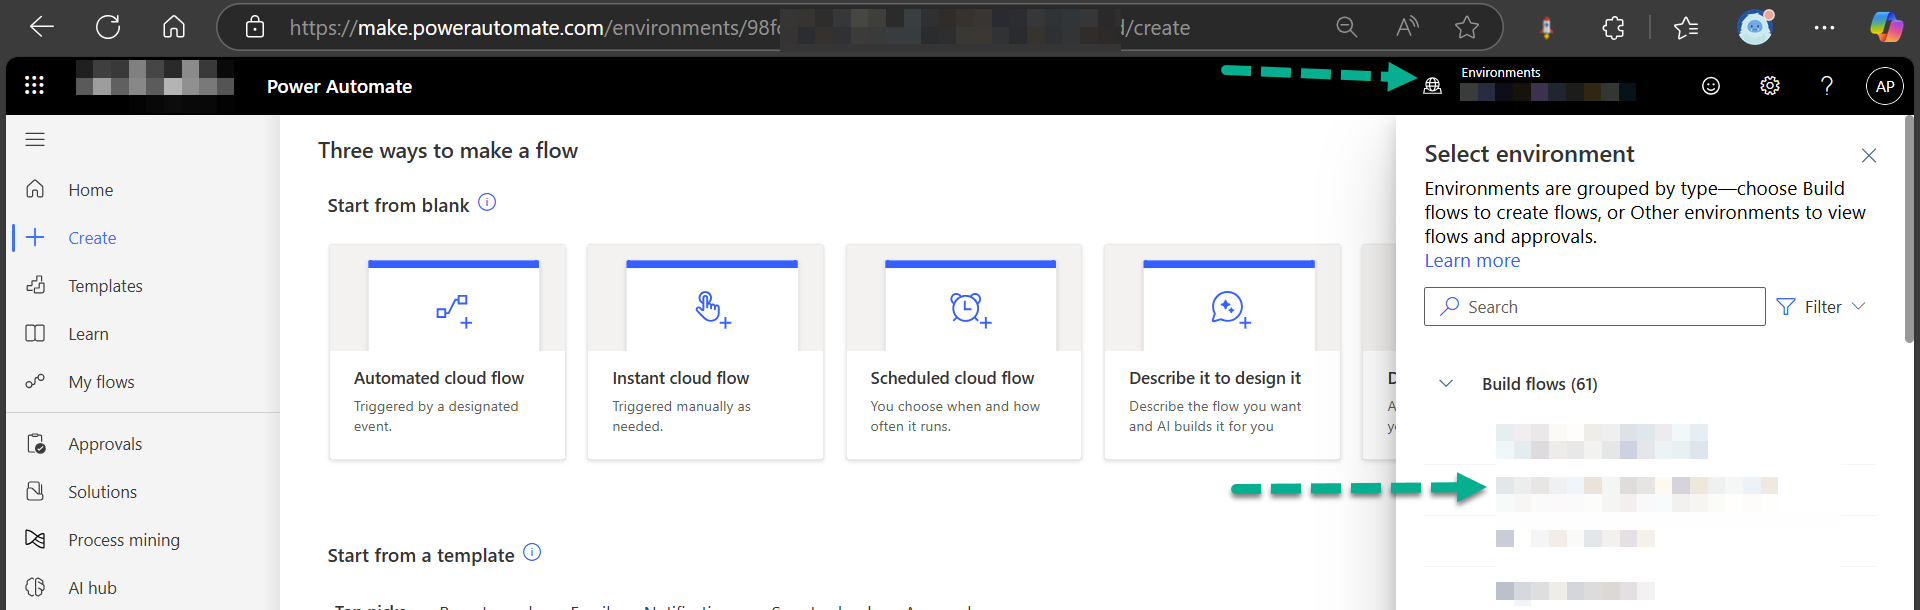Add this page to favorites

click(x=1467, y=27)
